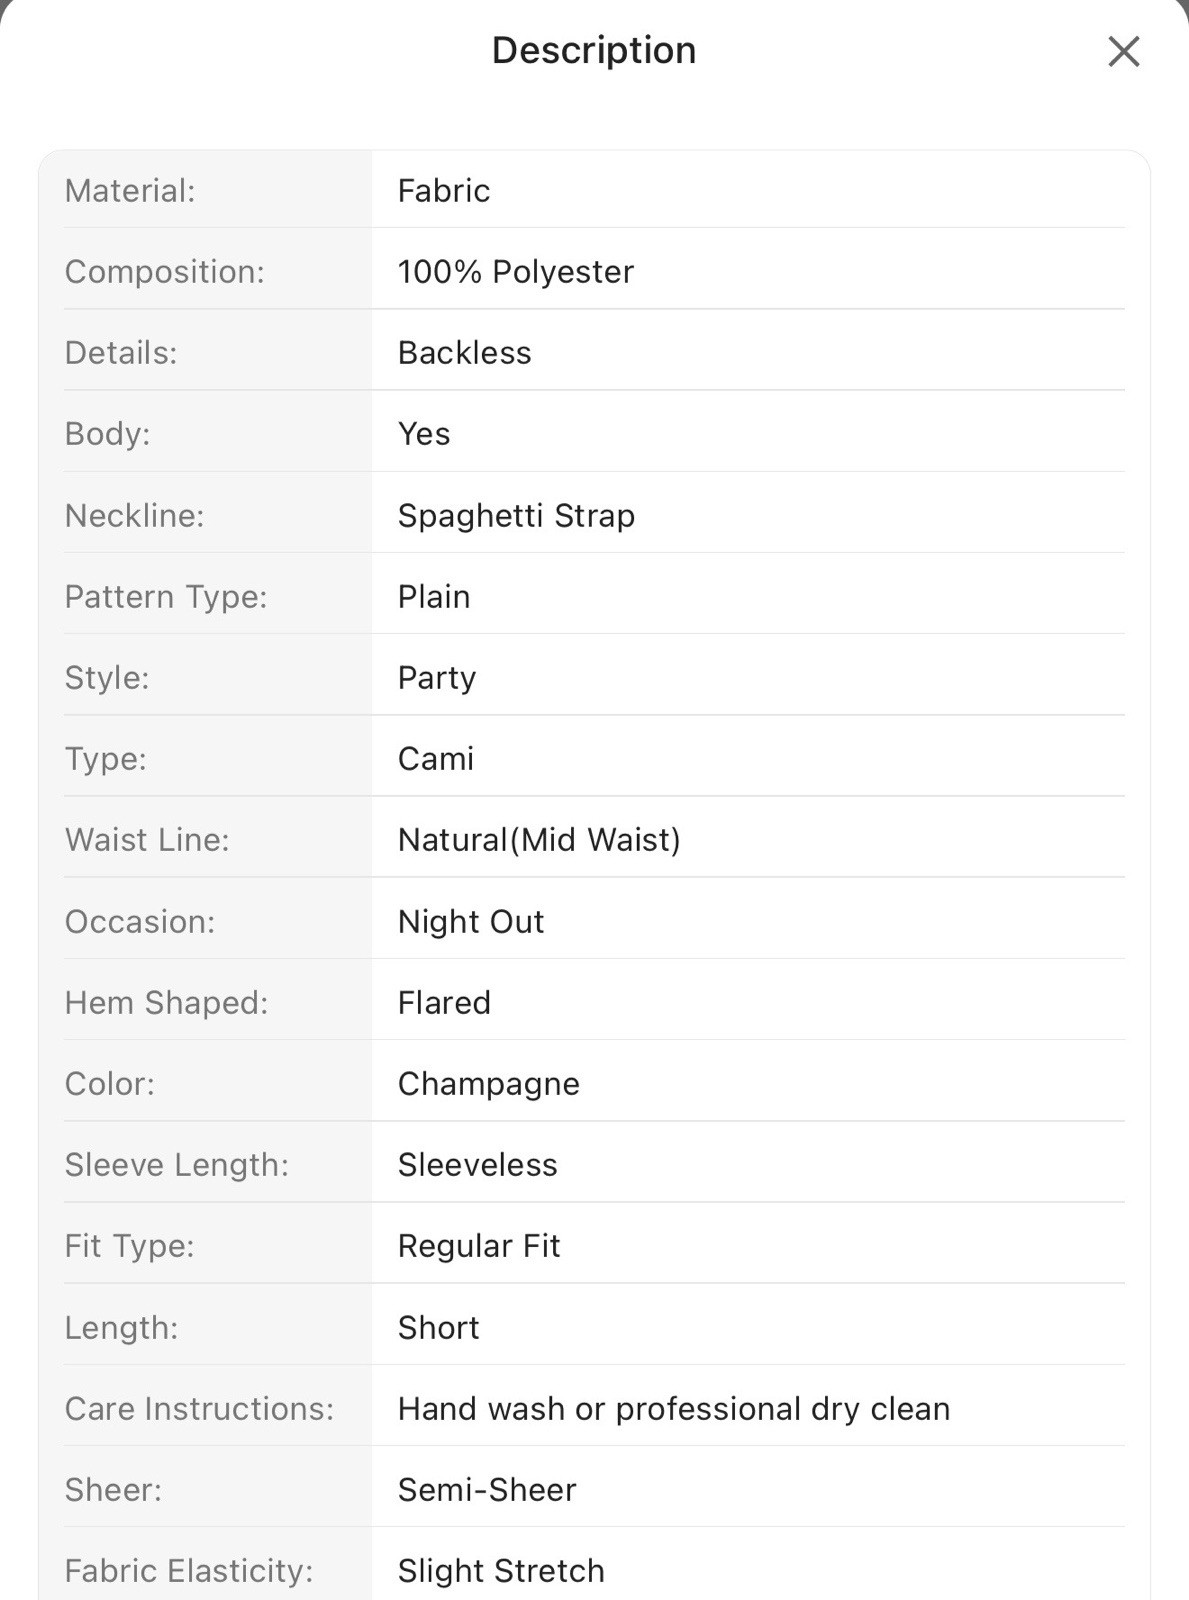The image size is (1189, 1600).
Task: Select the Details row showing Backless
Action: 594,352
